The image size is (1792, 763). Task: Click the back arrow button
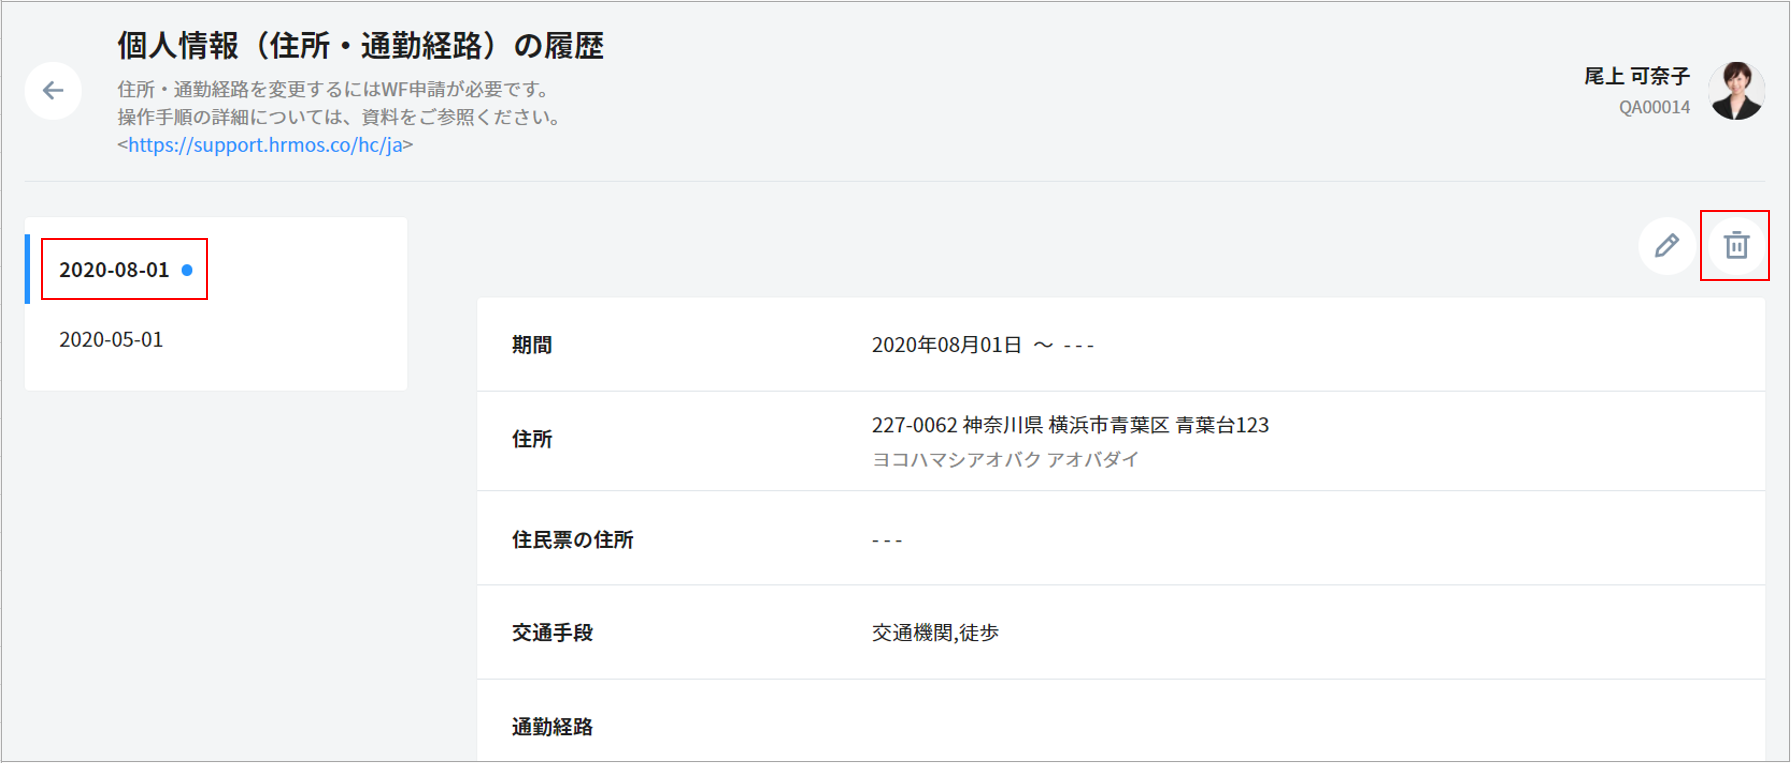[x=53, y=91]
